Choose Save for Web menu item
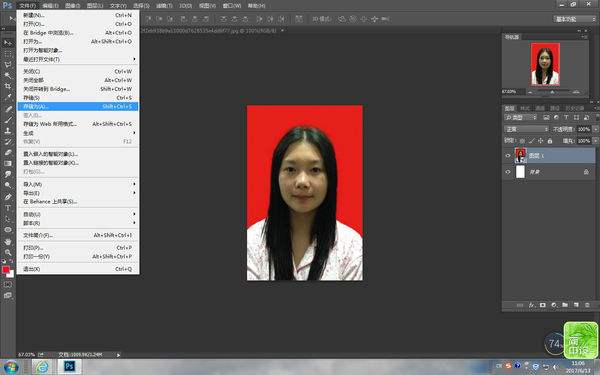Image resolution: width=600 pixels, height=375 pixels. pos(78,124)
